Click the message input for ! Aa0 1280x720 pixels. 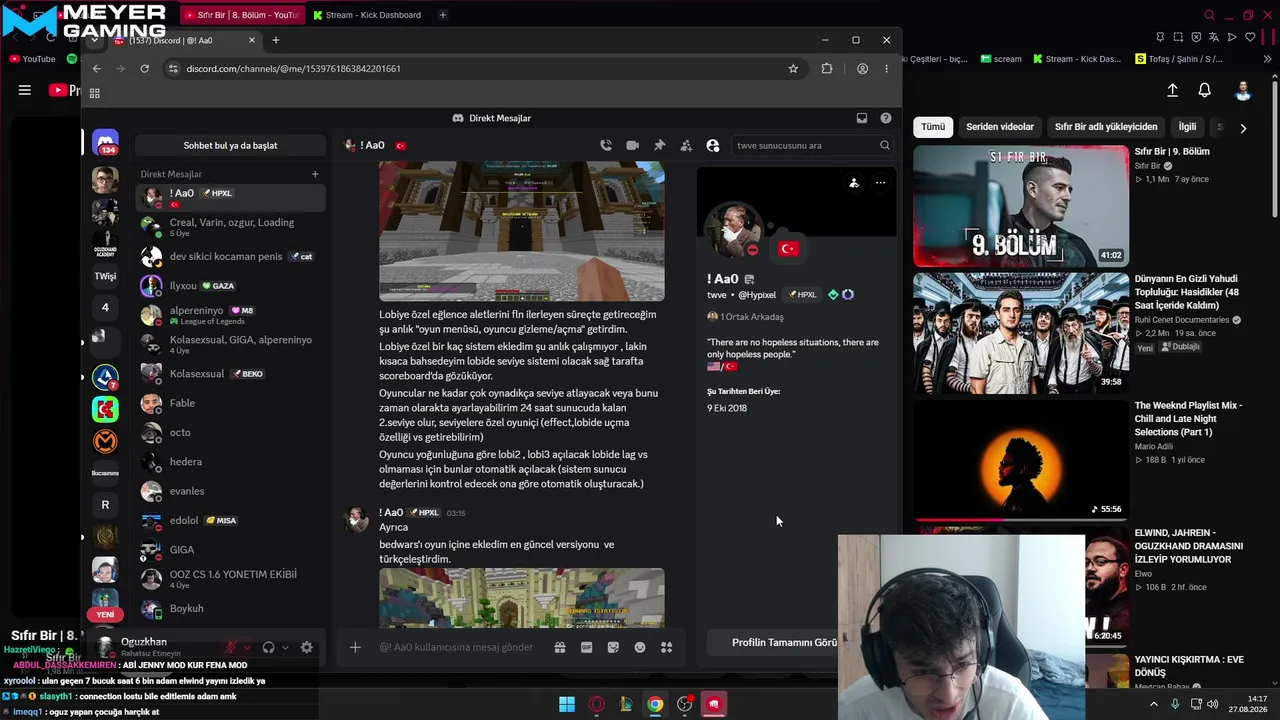tap(456, 647)
